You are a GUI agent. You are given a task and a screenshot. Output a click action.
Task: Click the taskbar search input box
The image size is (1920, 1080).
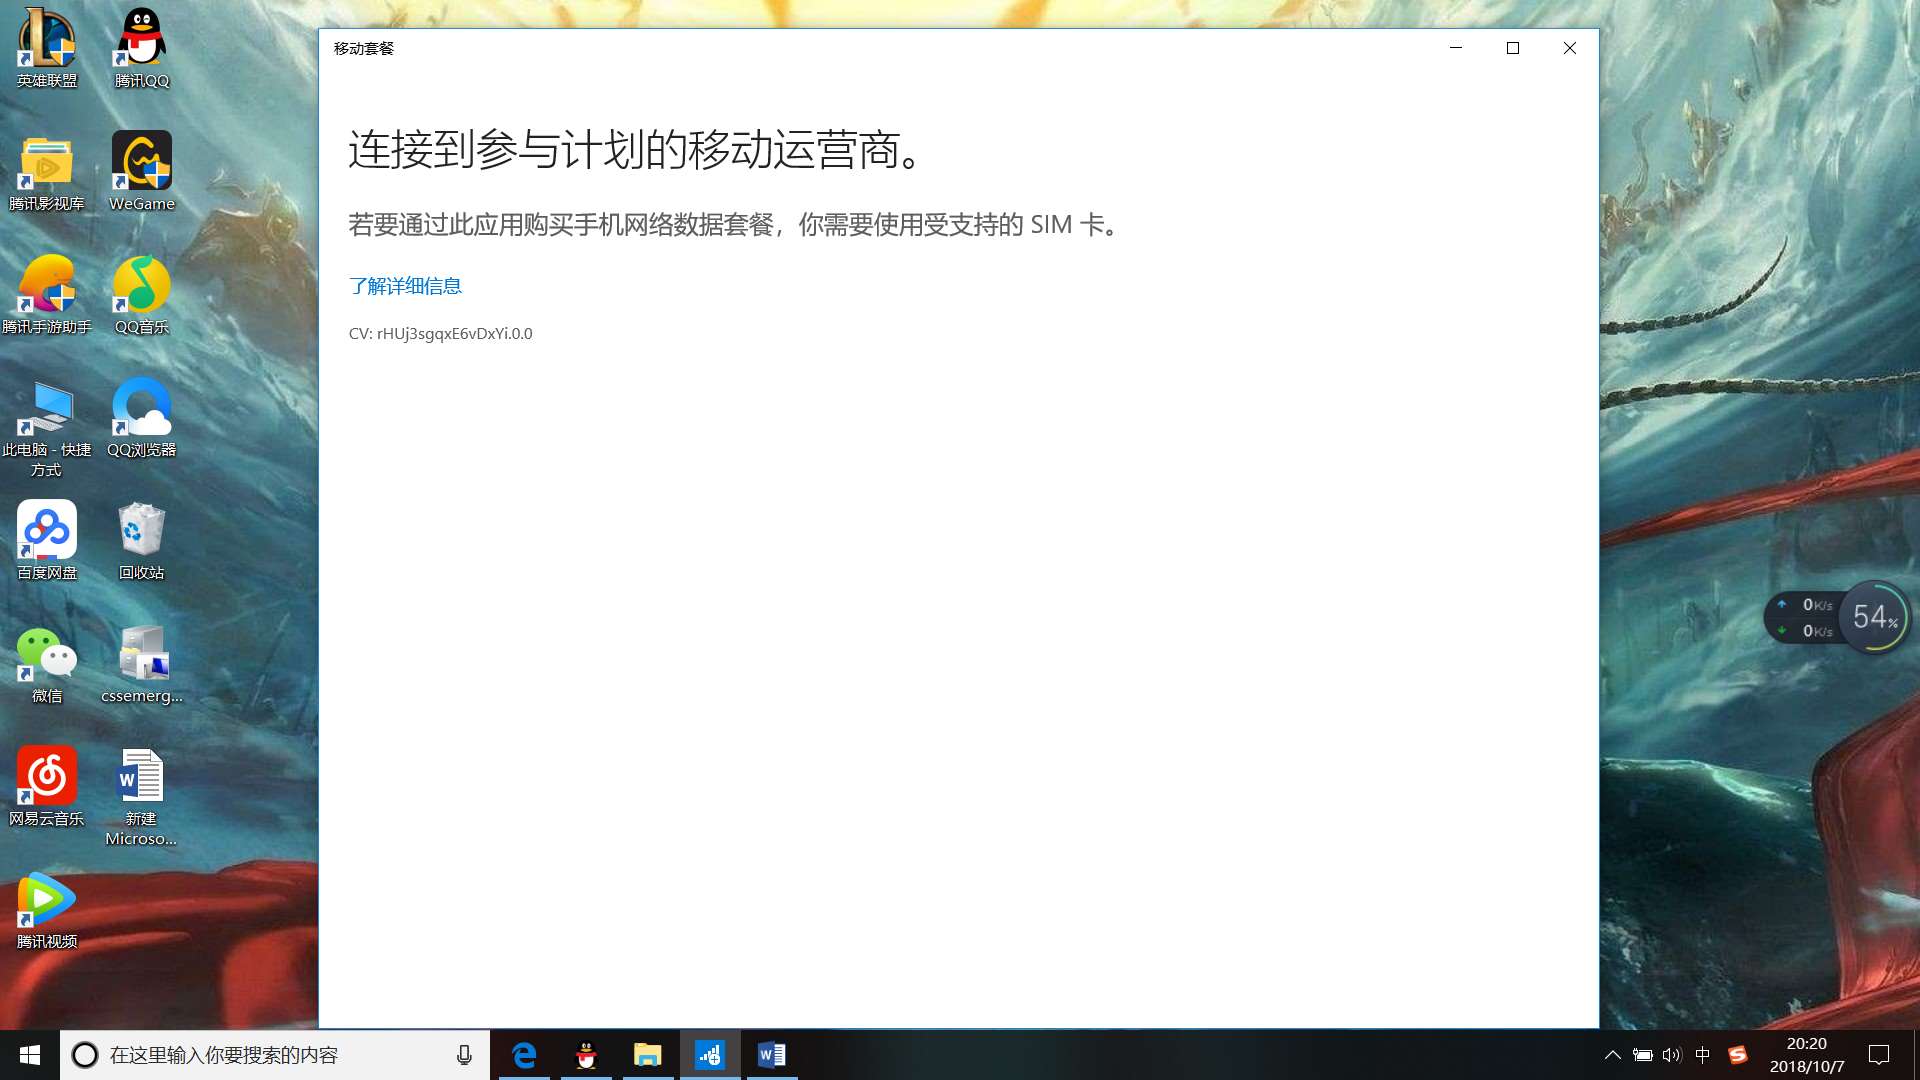(x=275, y=1055)
